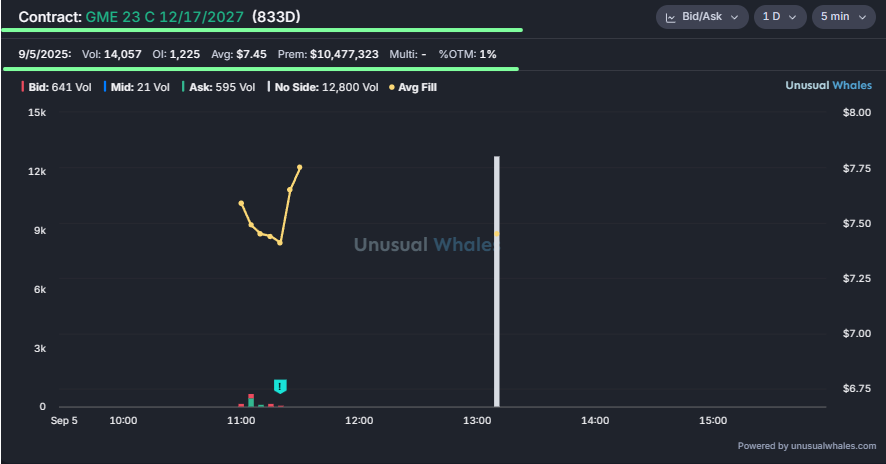Click the Vol: 14,057 value

click(111, 54)
